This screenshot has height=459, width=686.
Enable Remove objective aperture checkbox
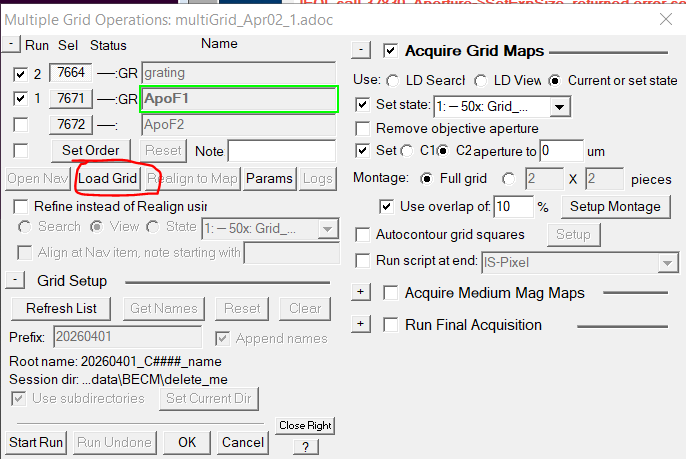click(x=362, y=129)
